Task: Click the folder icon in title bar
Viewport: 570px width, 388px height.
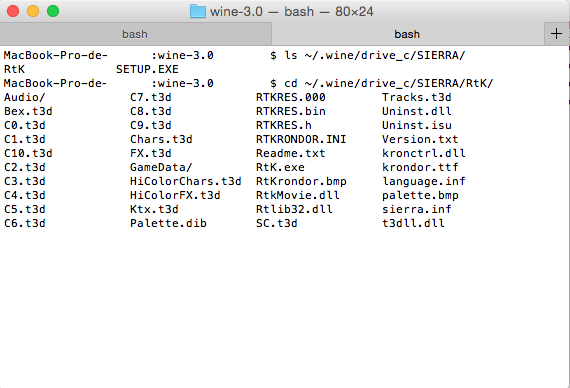Action: click(x=198, y=11)
